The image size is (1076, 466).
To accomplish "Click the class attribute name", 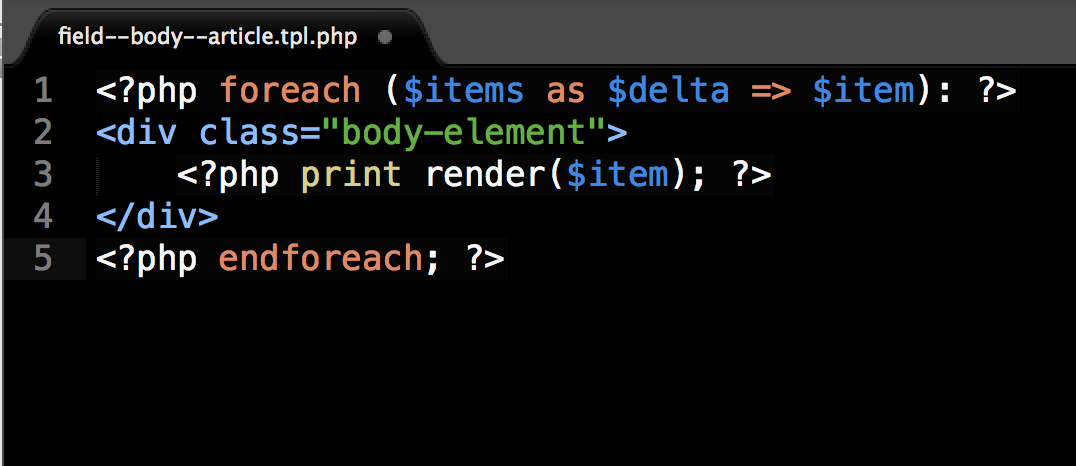I will click(250, 132).
